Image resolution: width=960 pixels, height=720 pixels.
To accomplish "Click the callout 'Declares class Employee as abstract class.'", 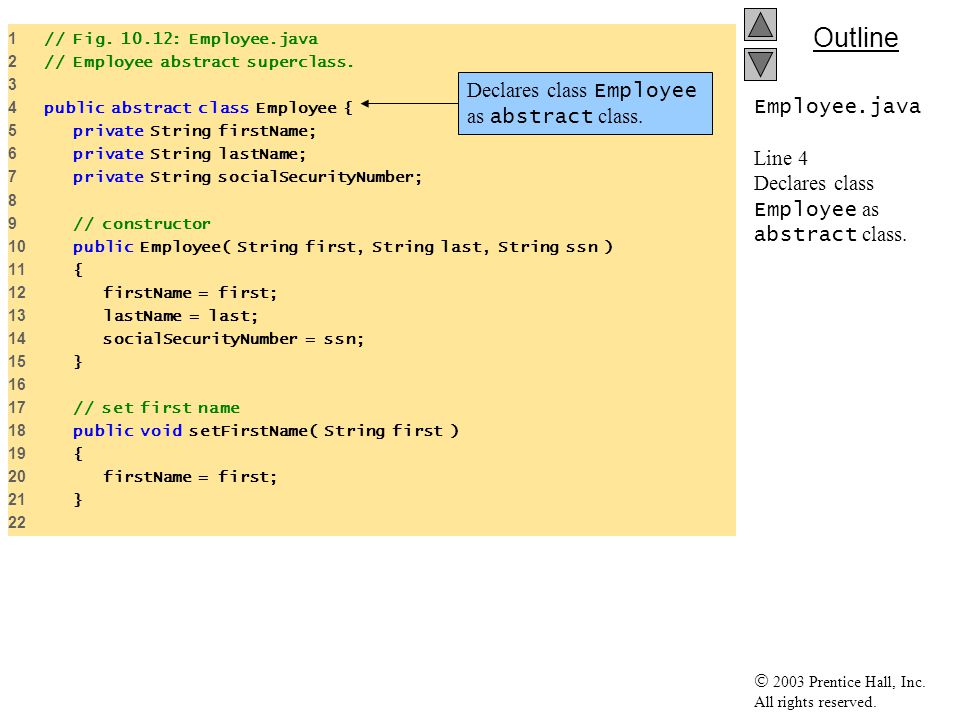I will click(x=585, y=103).
